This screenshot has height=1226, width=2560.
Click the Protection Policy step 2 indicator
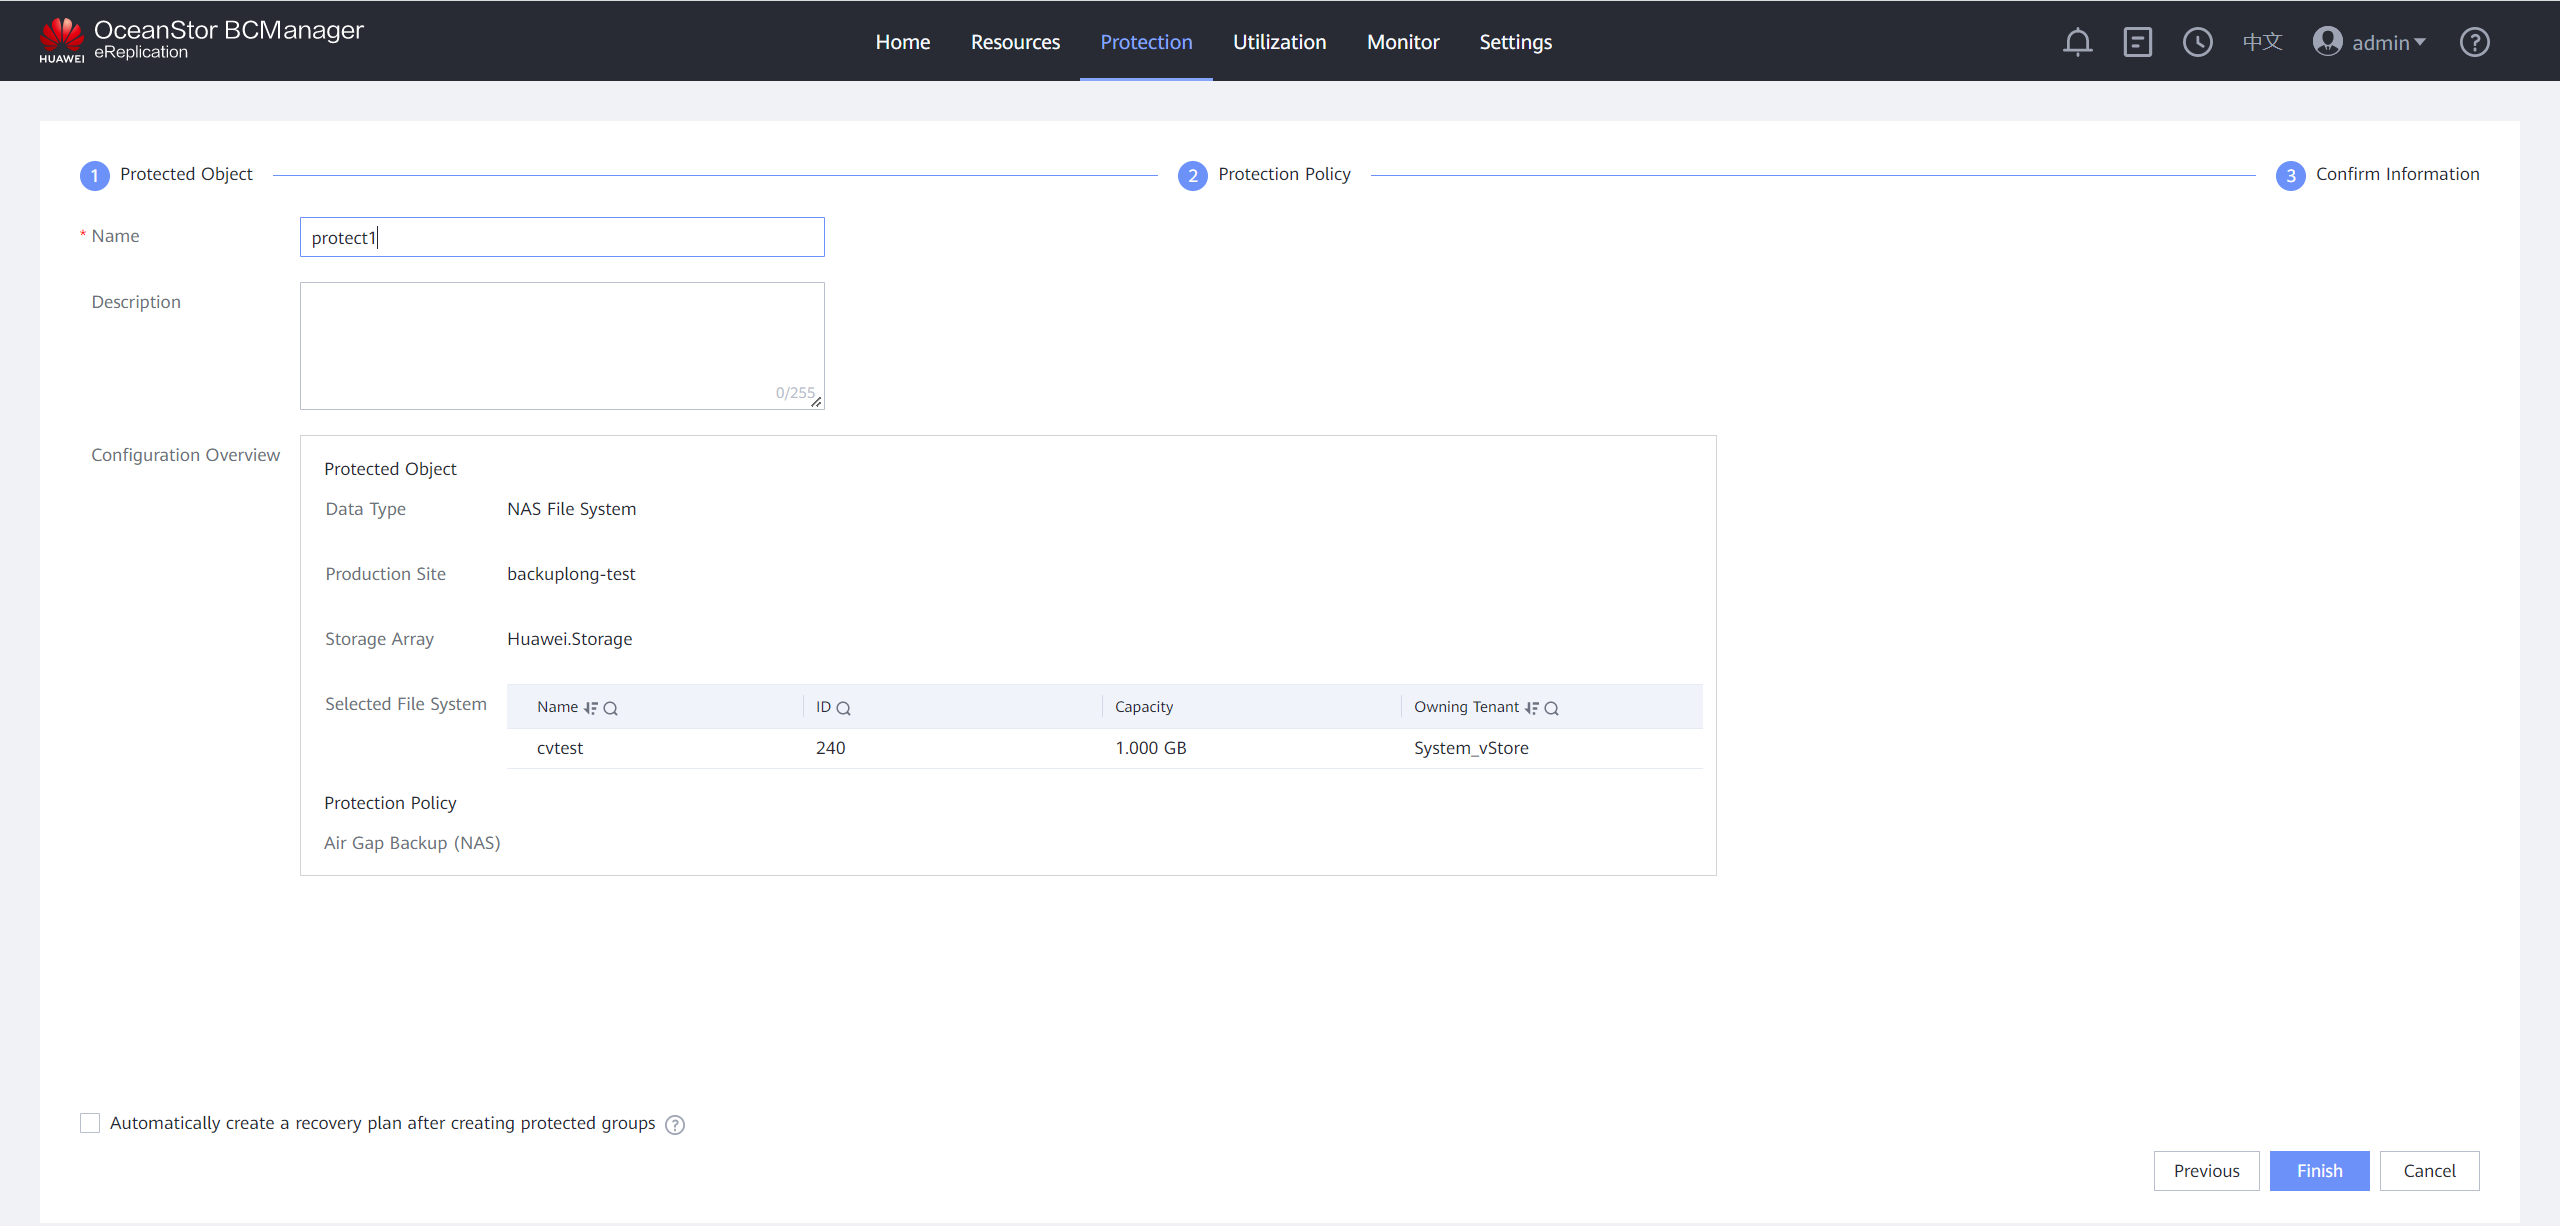tap(1192, 176)
